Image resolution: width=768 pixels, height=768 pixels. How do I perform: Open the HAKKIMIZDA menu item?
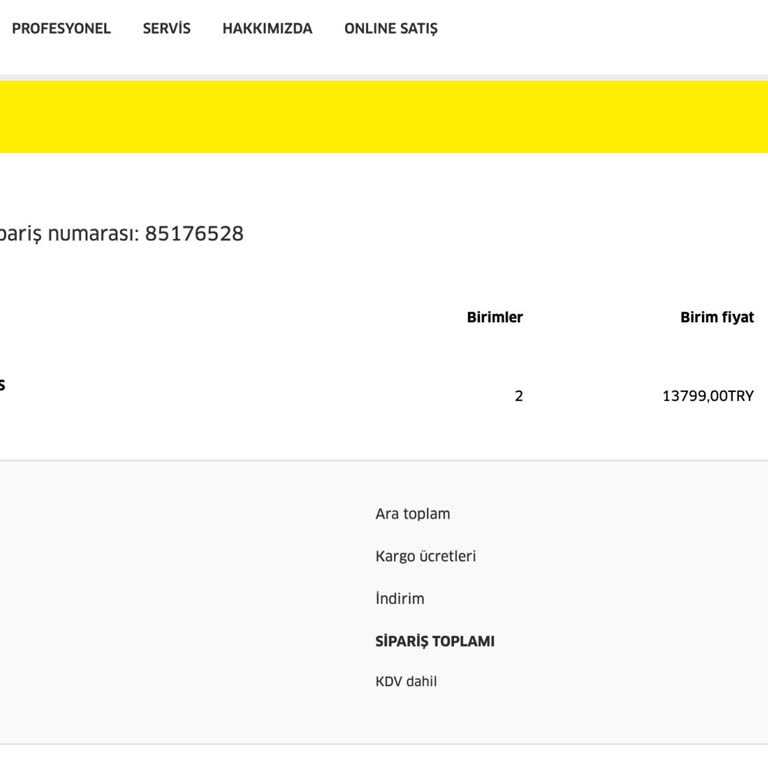(267, 28)
